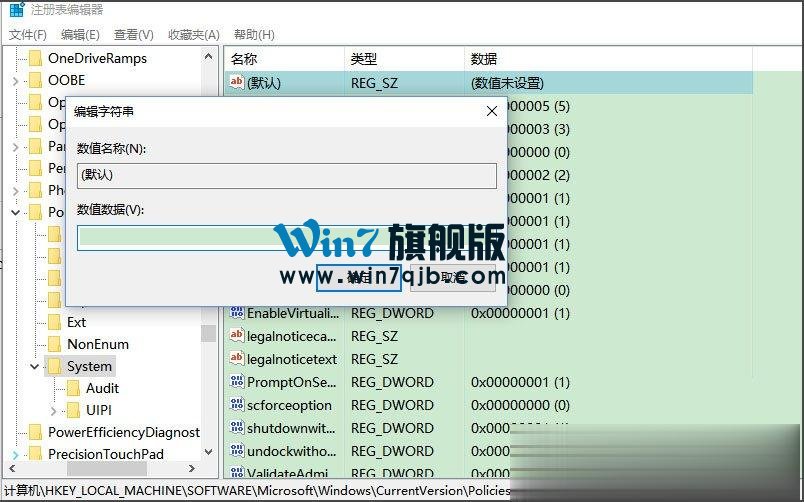This screenshot has width=804, height=502.
Task: Sort by the 数据 column header
Action: click(608, 59)
